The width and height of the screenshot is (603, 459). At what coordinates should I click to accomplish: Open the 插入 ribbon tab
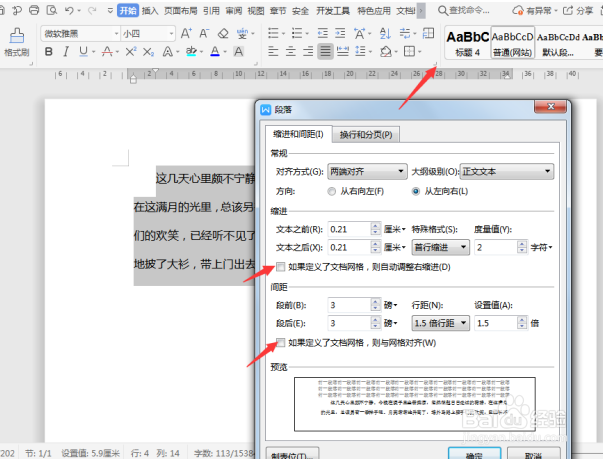click(x=150, y=10)
